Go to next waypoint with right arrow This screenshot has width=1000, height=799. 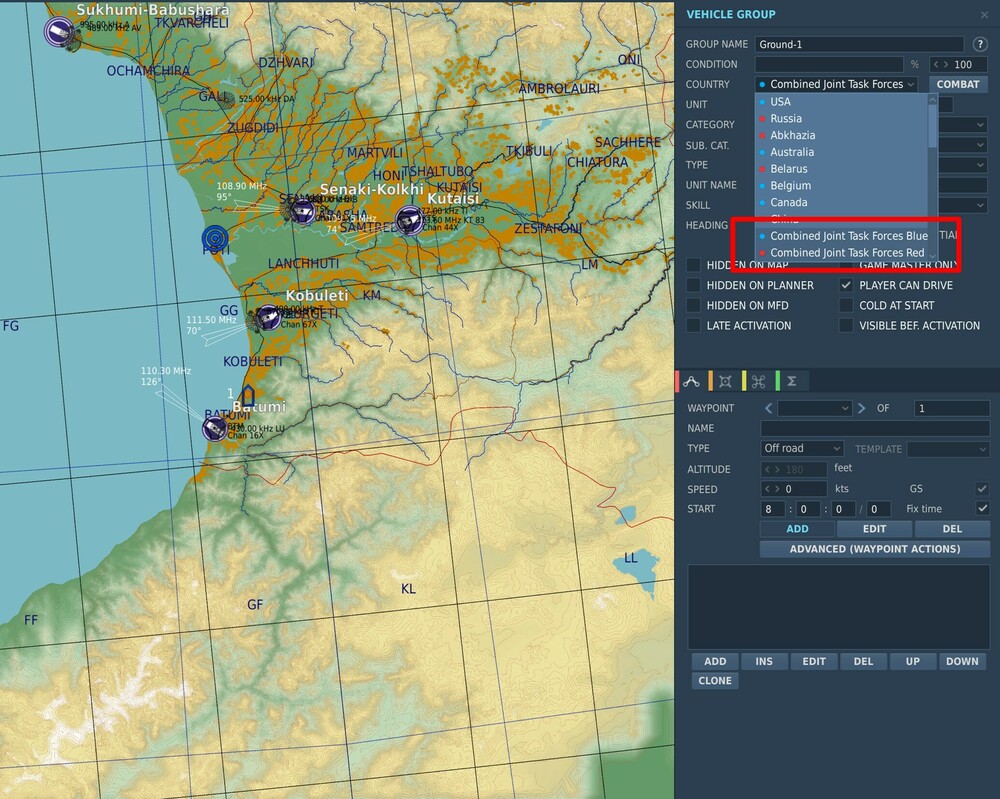861,408
